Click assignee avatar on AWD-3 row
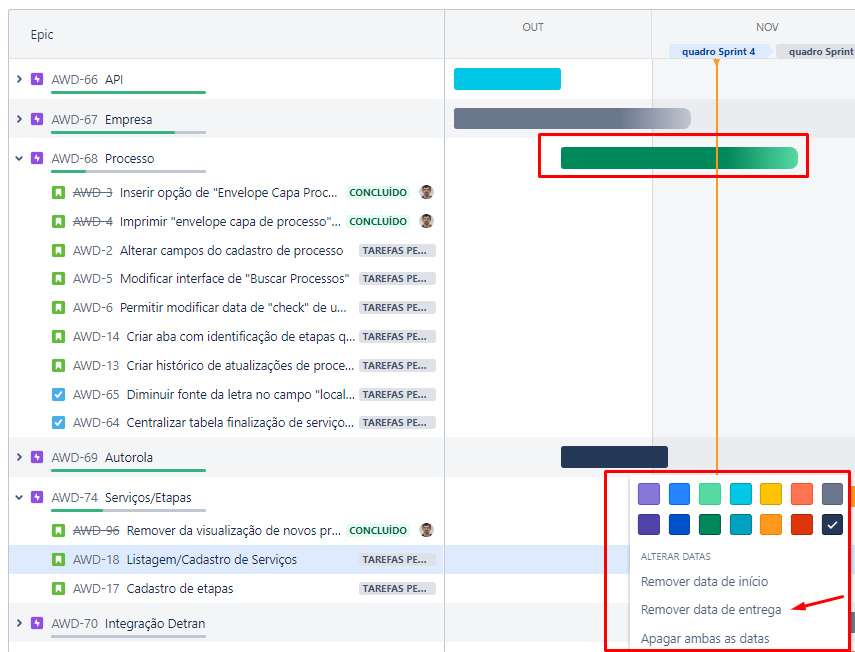This screenshot has height=652, width=855. (x=426, y=192)
